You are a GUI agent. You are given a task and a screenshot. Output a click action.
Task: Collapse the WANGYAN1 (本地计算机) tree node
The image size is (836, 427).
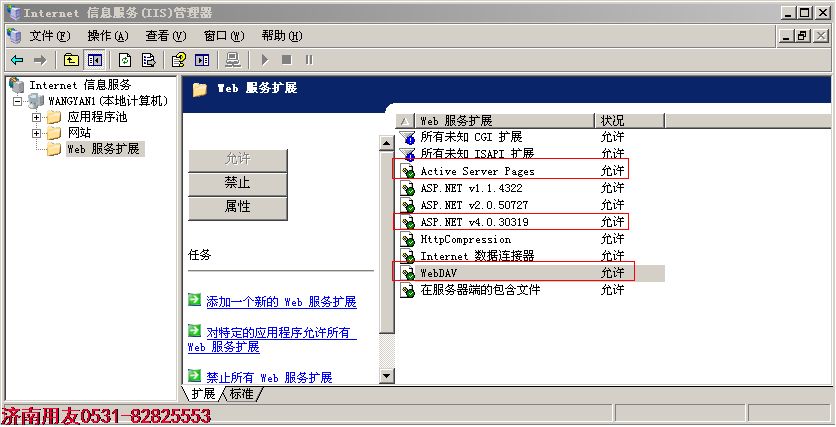point(18,101)
